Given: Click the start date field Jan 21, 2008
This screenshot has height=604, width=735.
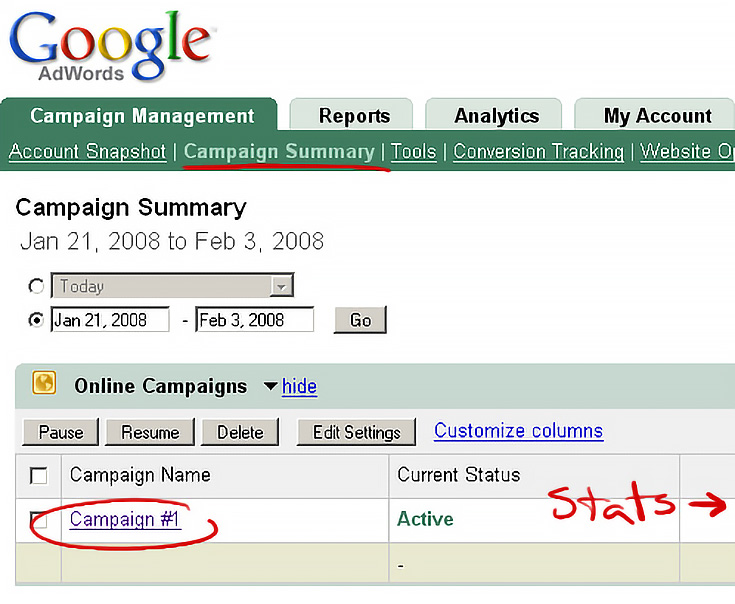Looking at the screenshot, I should [110, 320].
